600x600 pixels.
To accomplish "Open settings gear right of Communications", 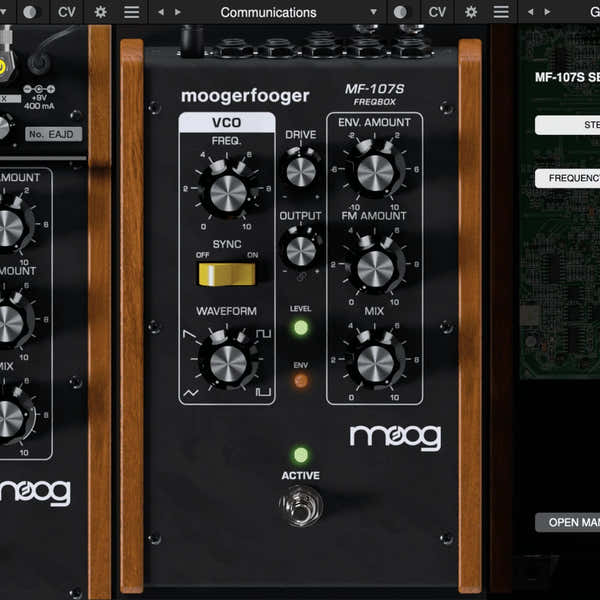I will (x=471, y=12).
